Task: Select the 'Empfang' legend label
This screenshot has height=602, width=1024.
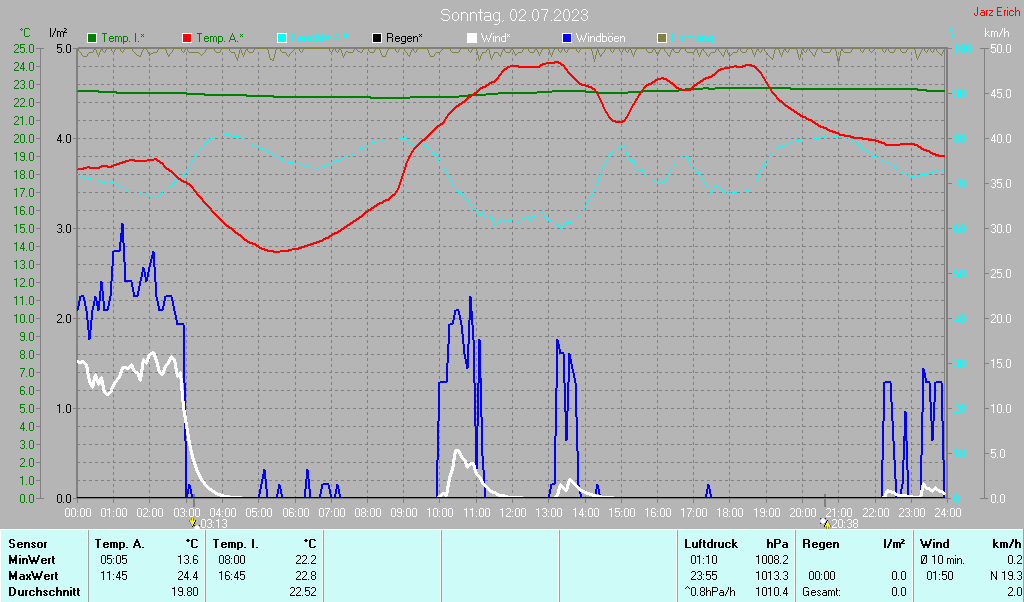Action: pos(692,38)
